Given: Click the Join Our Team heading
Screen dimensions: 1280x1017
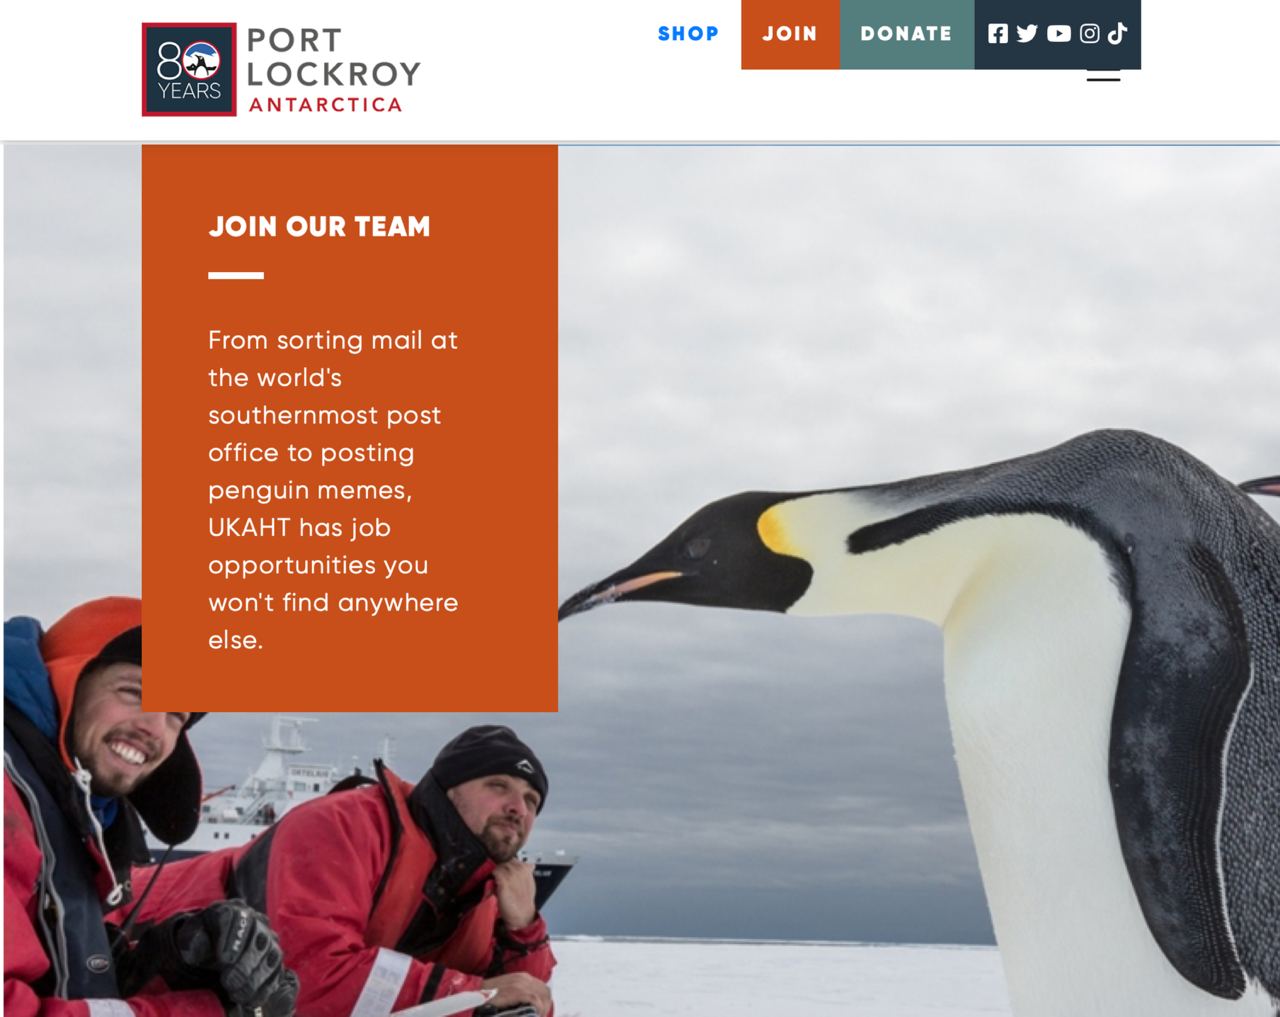Looking at the screenshot, I should 319,226.
